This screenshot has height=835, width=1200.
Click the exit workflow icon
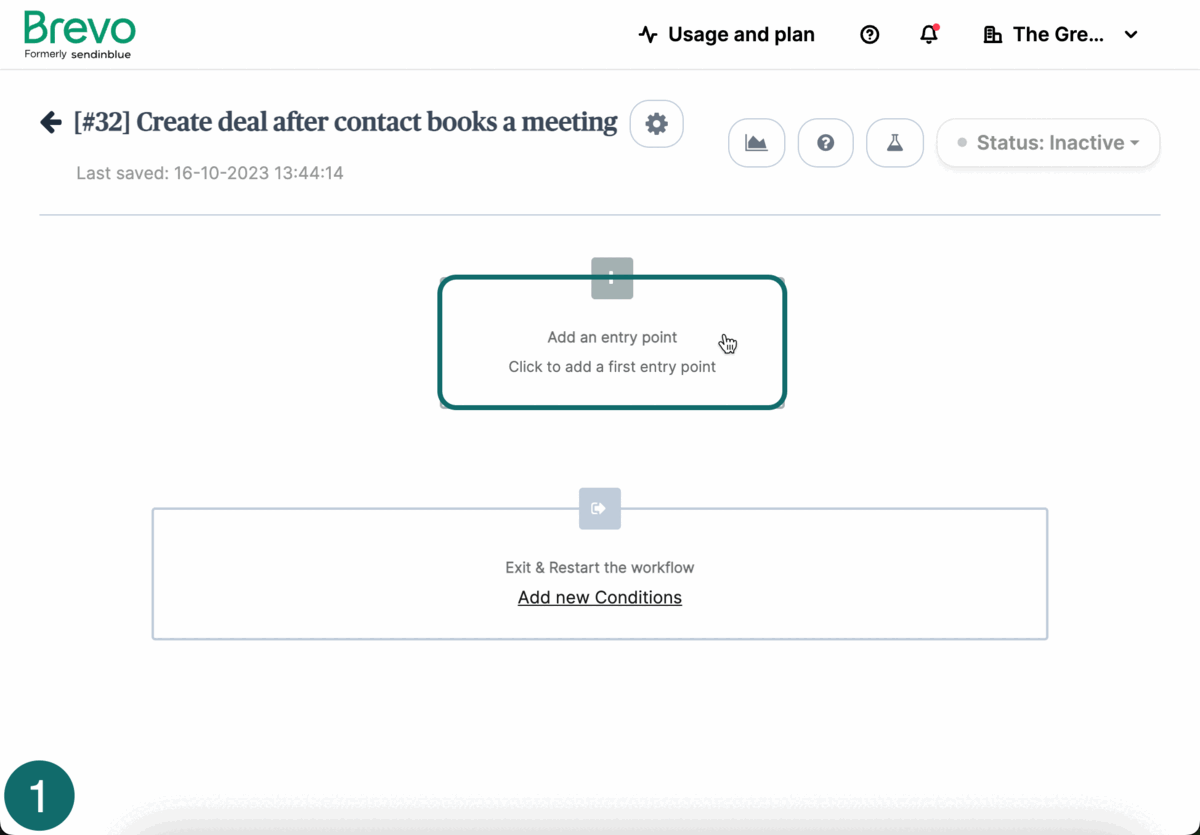pyautogui.click(x=600, y=509)
